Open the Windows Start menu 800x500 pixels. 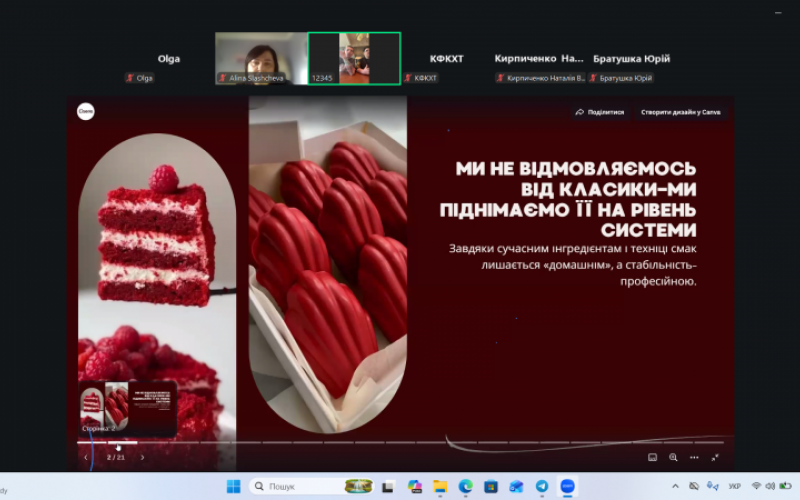[233, 486]
